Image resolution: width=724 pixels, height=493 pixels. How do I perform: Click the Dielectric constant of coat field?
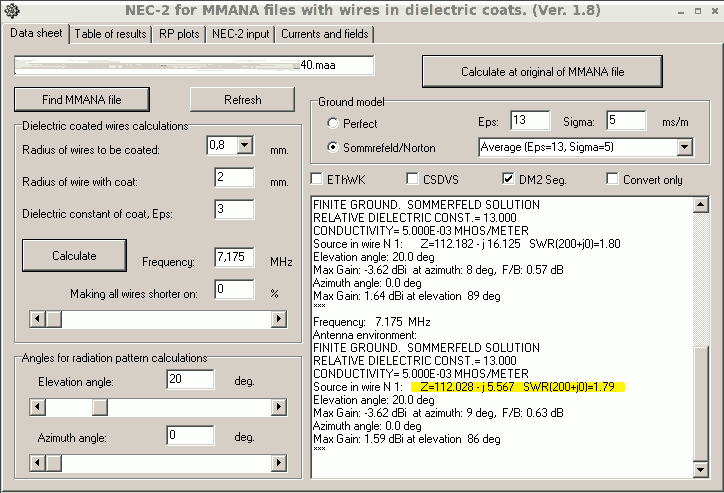coord(235,209)
